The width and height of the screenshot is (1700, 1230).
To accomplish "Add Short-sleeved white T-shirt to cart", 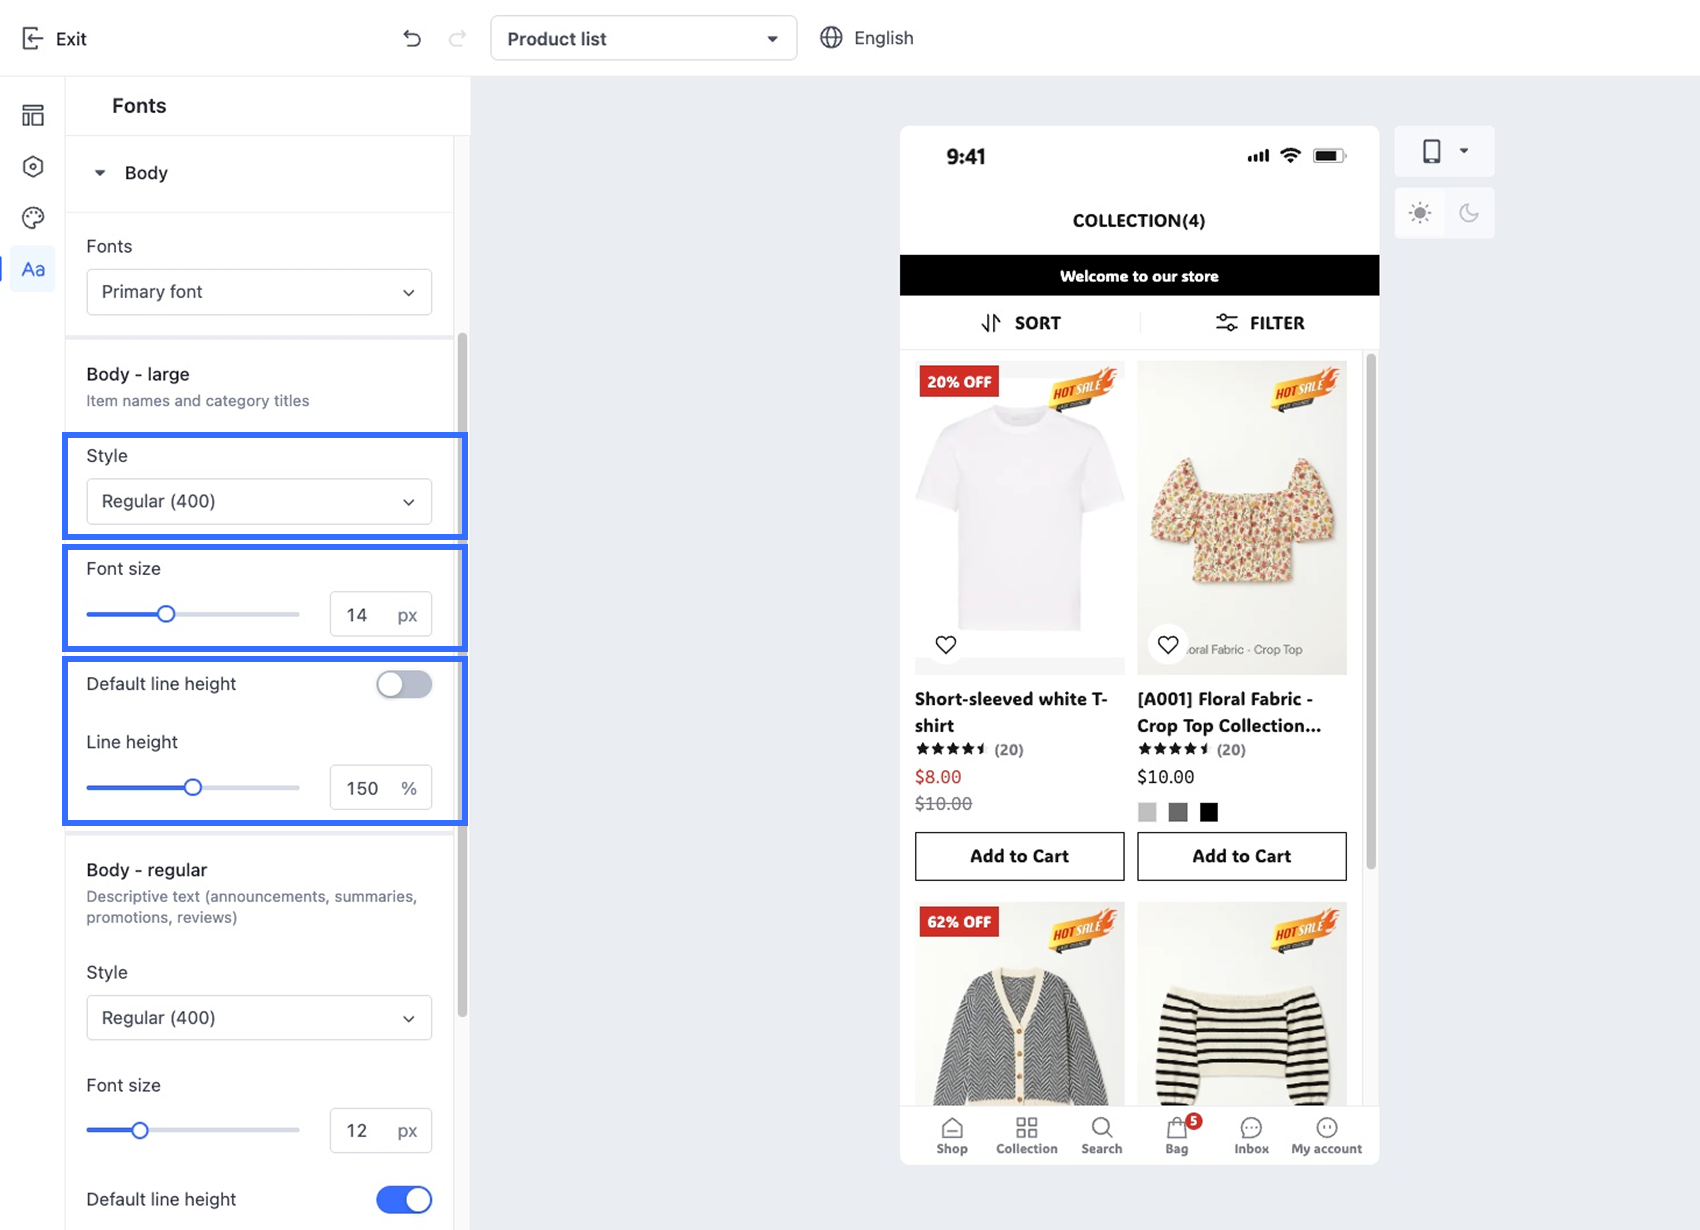I will coord(1019,856).
